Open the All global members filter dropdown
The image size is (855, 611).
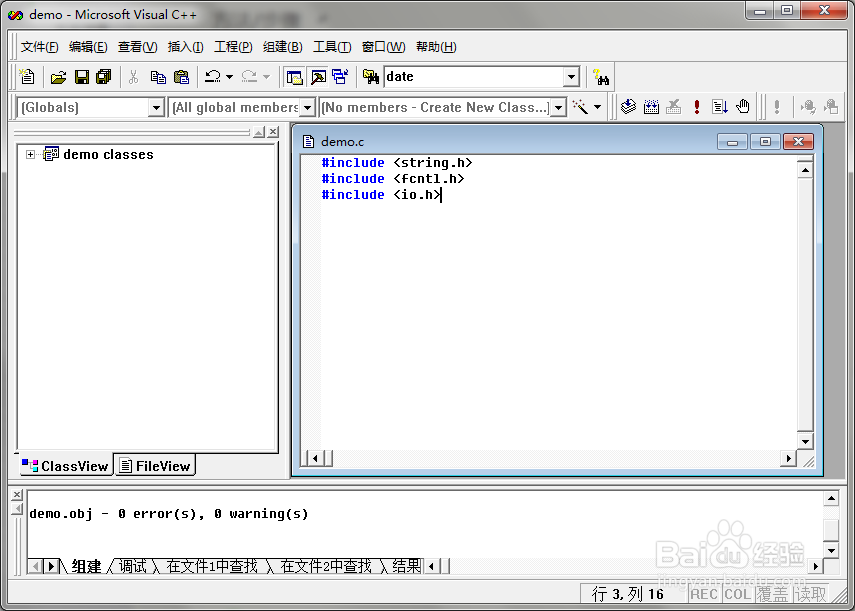[x=308, y=107]
